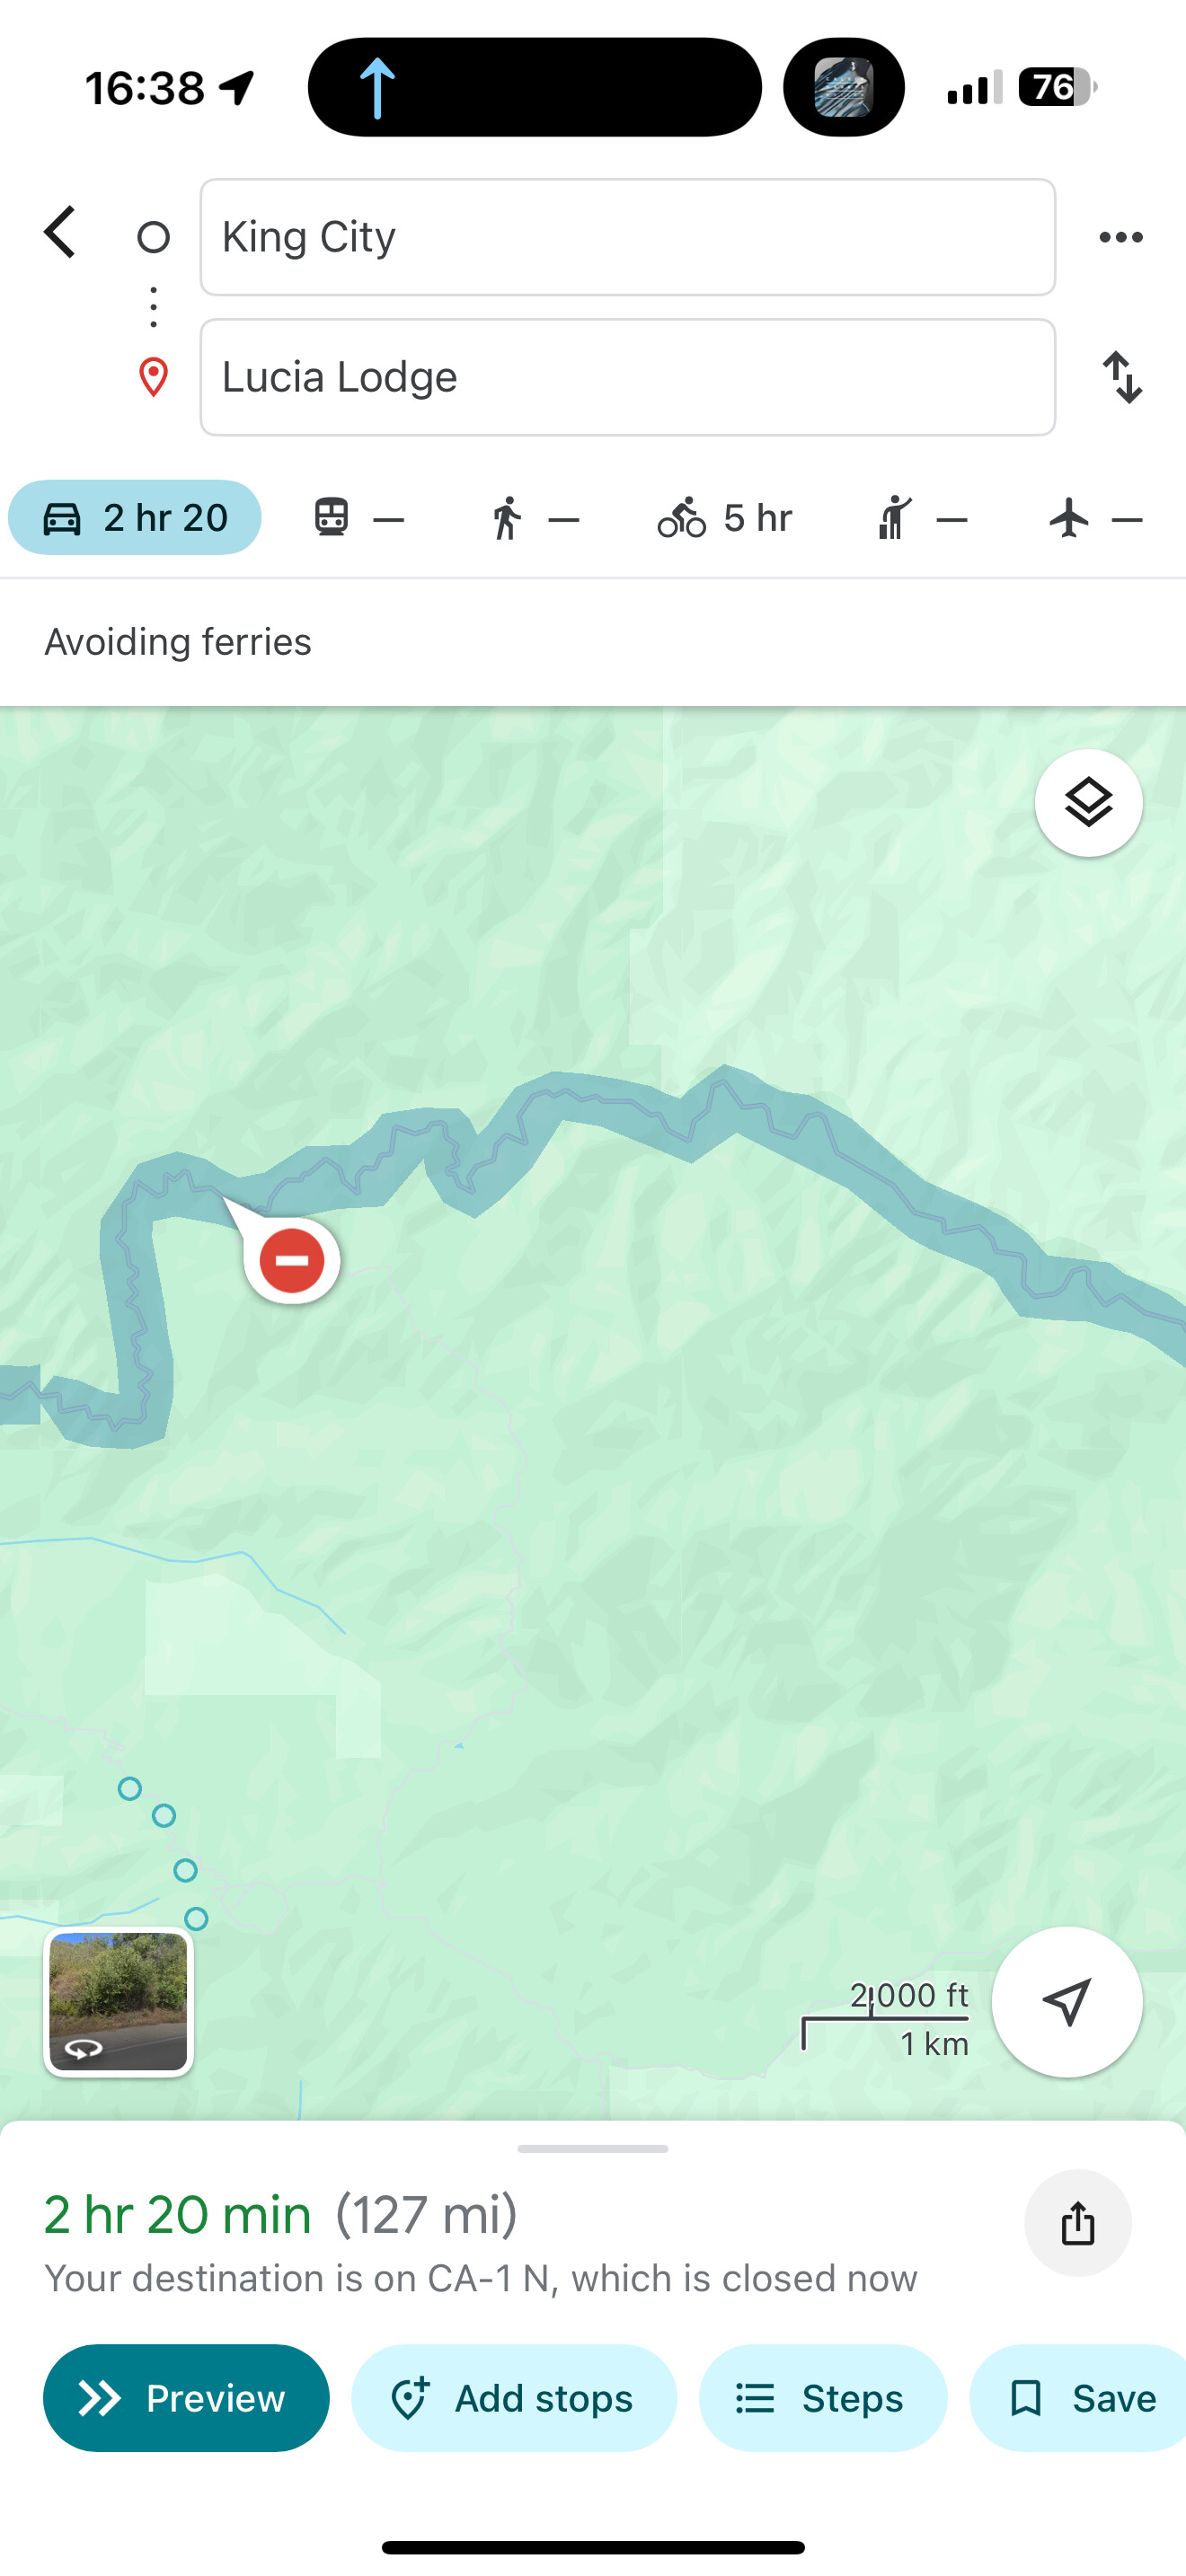Swap start and destination locations
This screenshot has width=1186, height=2576.
coord(1122,377)
